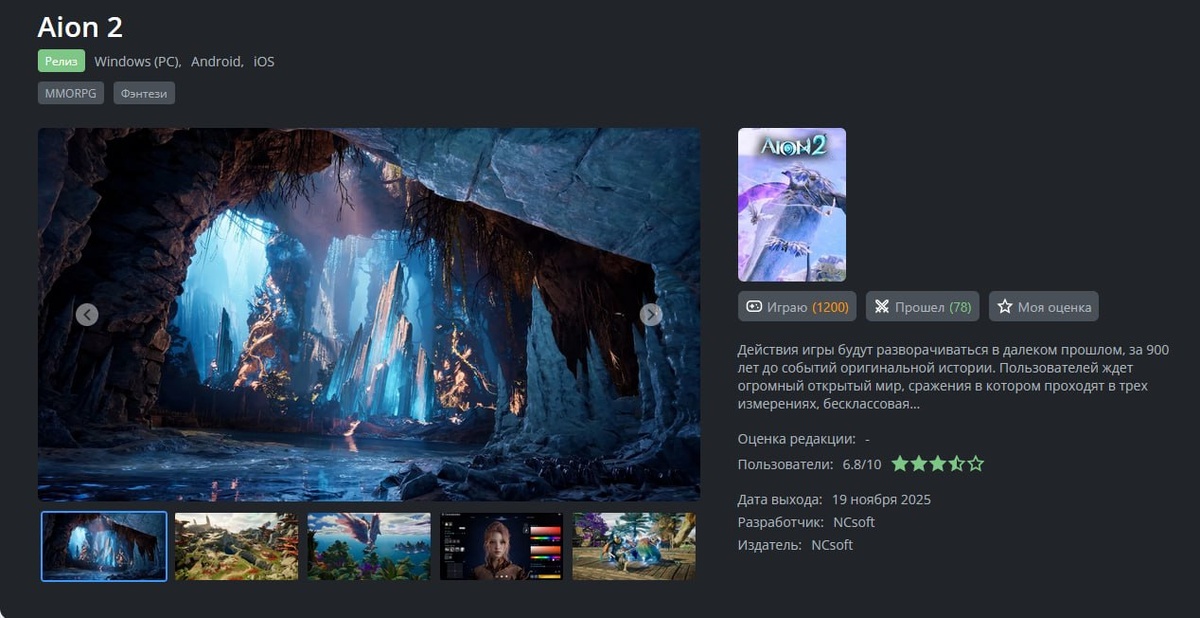Screen dimensions: 1200x618
Task: Open the Android platform link
Action: click(x=216, y=62)
